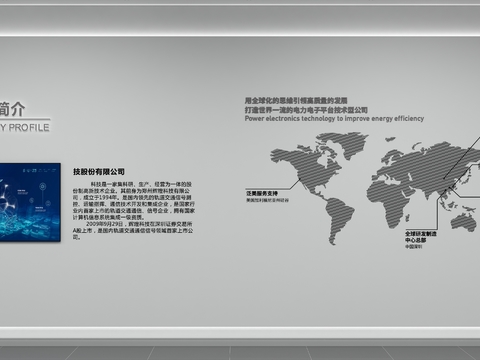Click the slogan line '打造世界一流的电力电子平台技术型公司'
The height and width of the screenshot is (360, 480).
(x=306, y=110)
